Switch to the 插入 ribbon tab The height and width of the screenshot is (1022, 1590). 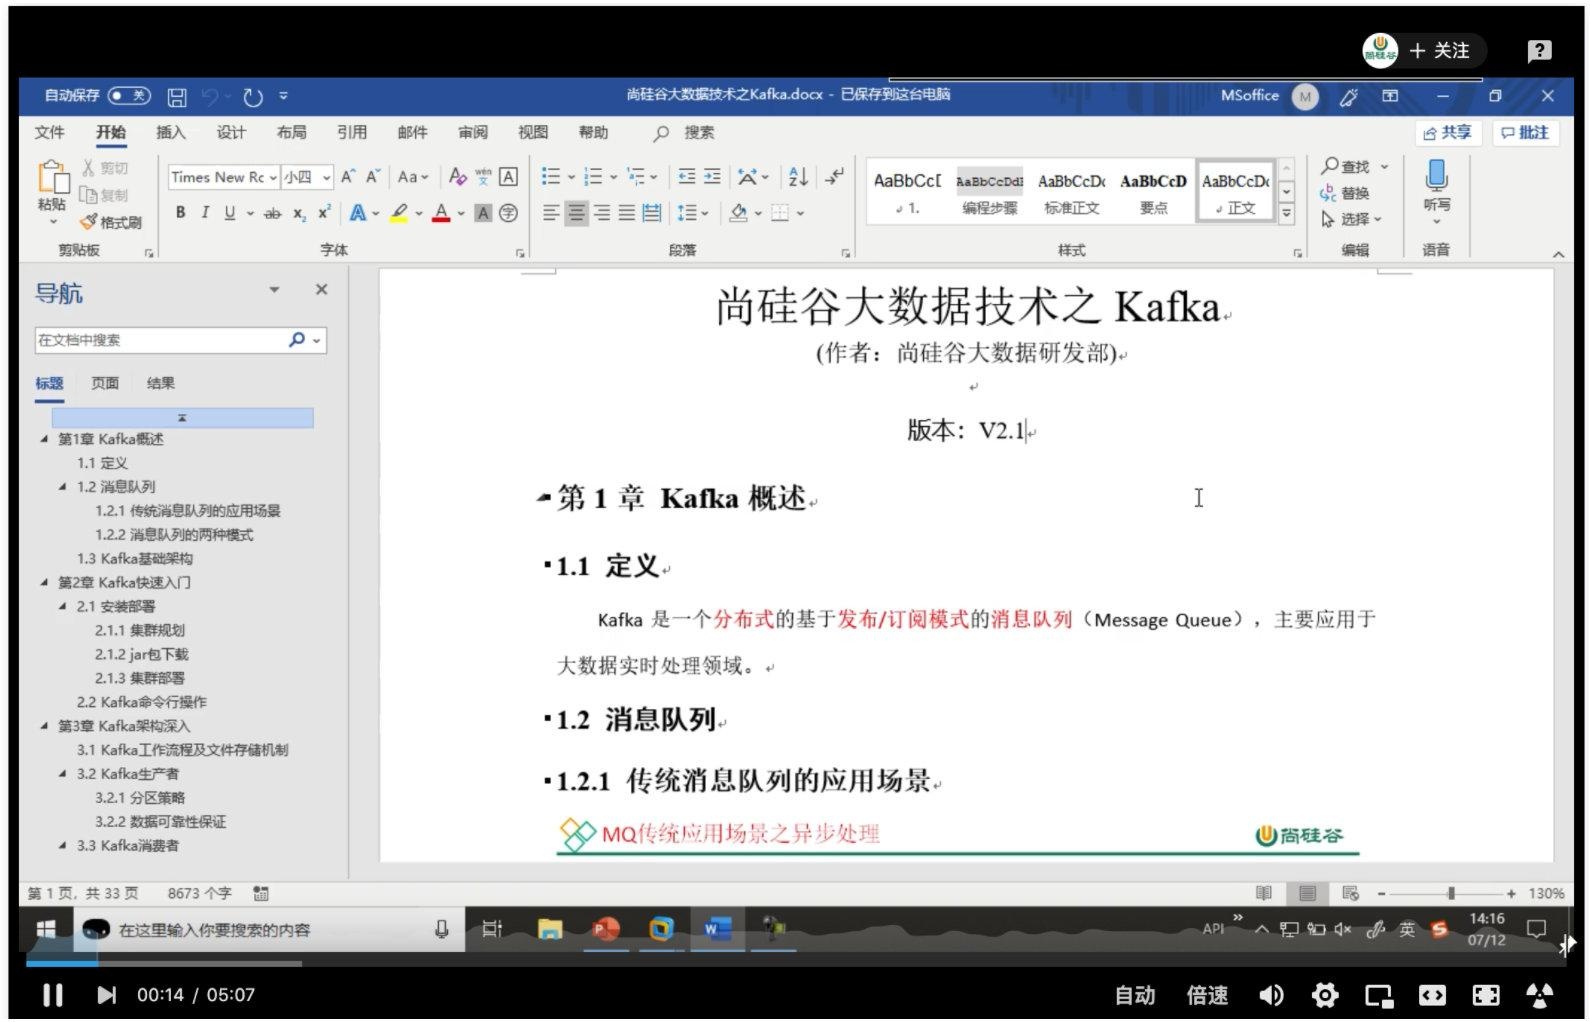coord(171,133)
